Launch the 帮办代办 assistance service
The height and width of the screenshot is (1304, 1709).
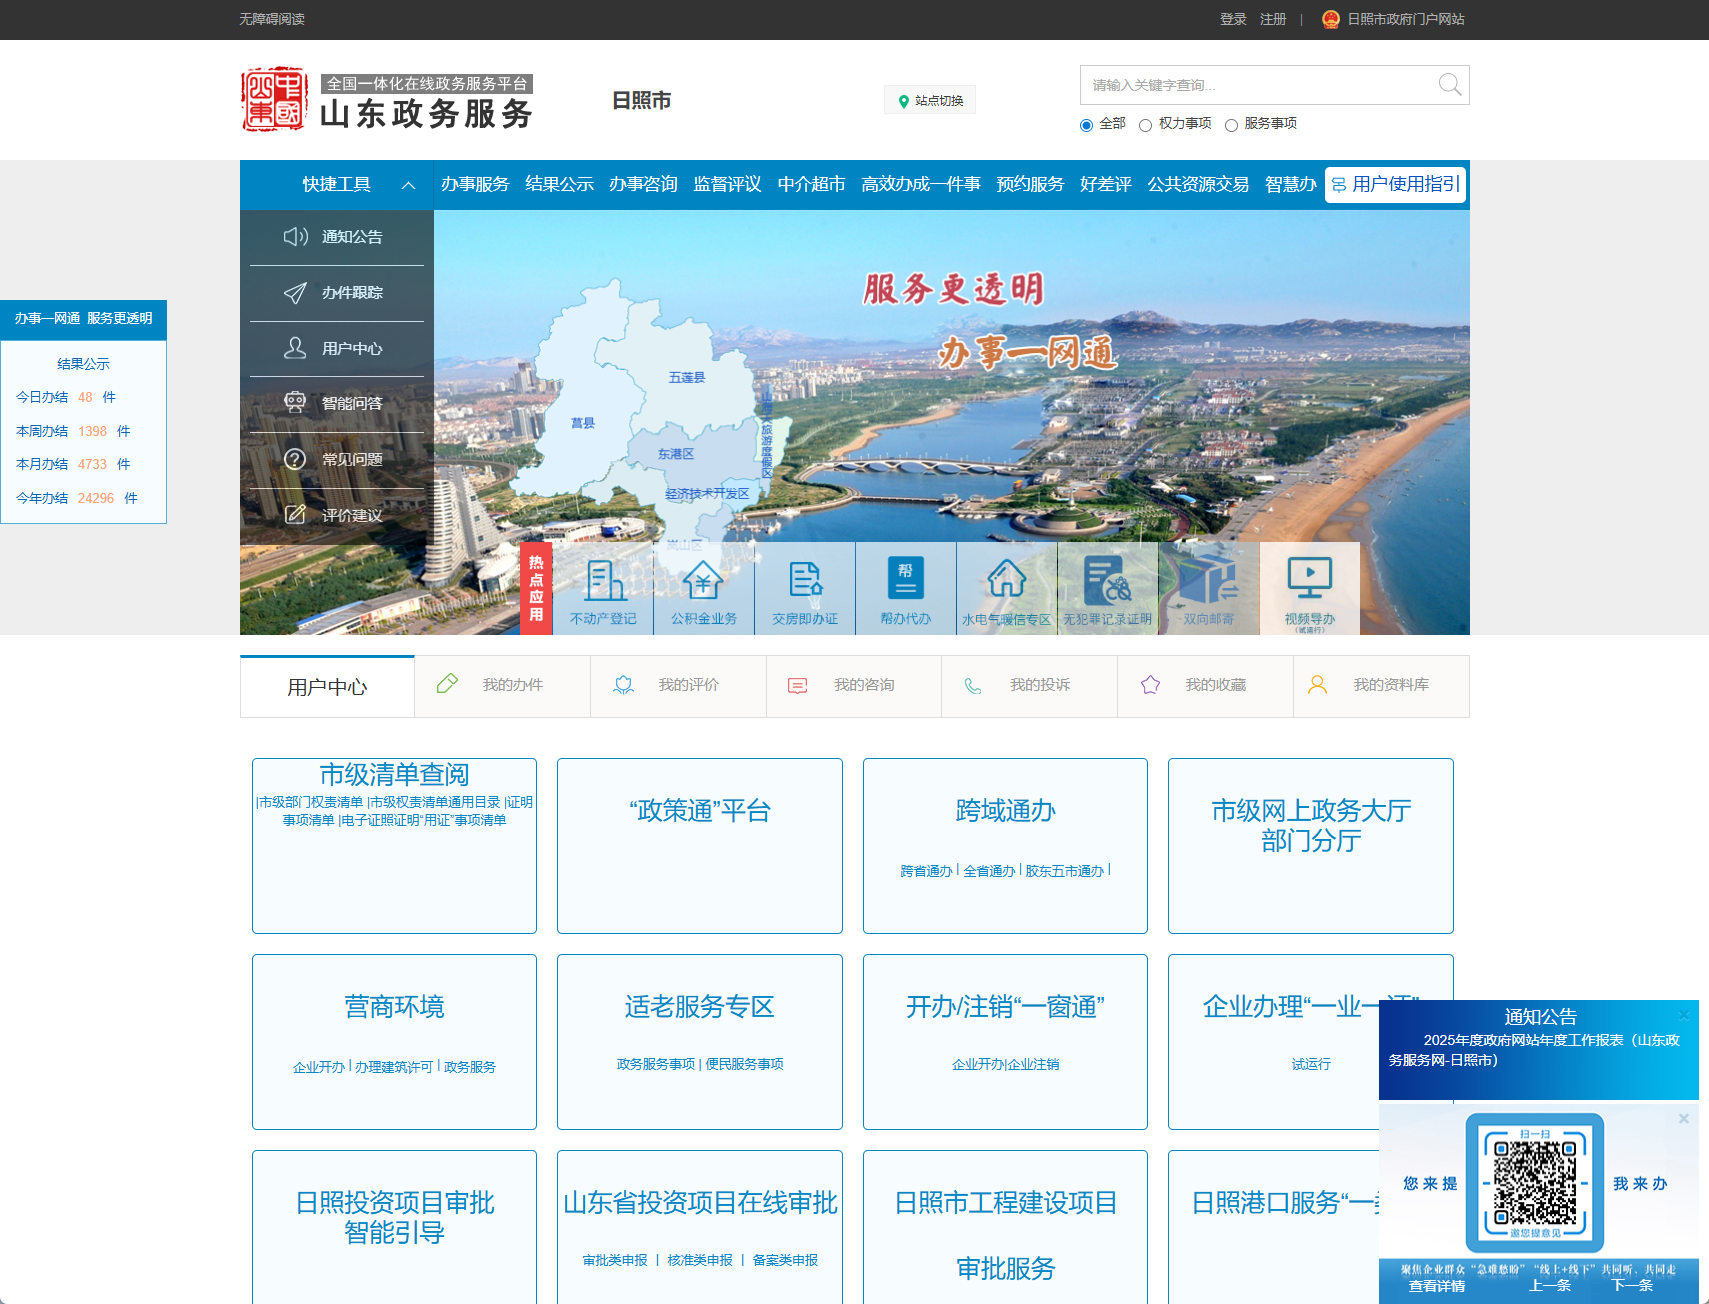coord(905,588)
